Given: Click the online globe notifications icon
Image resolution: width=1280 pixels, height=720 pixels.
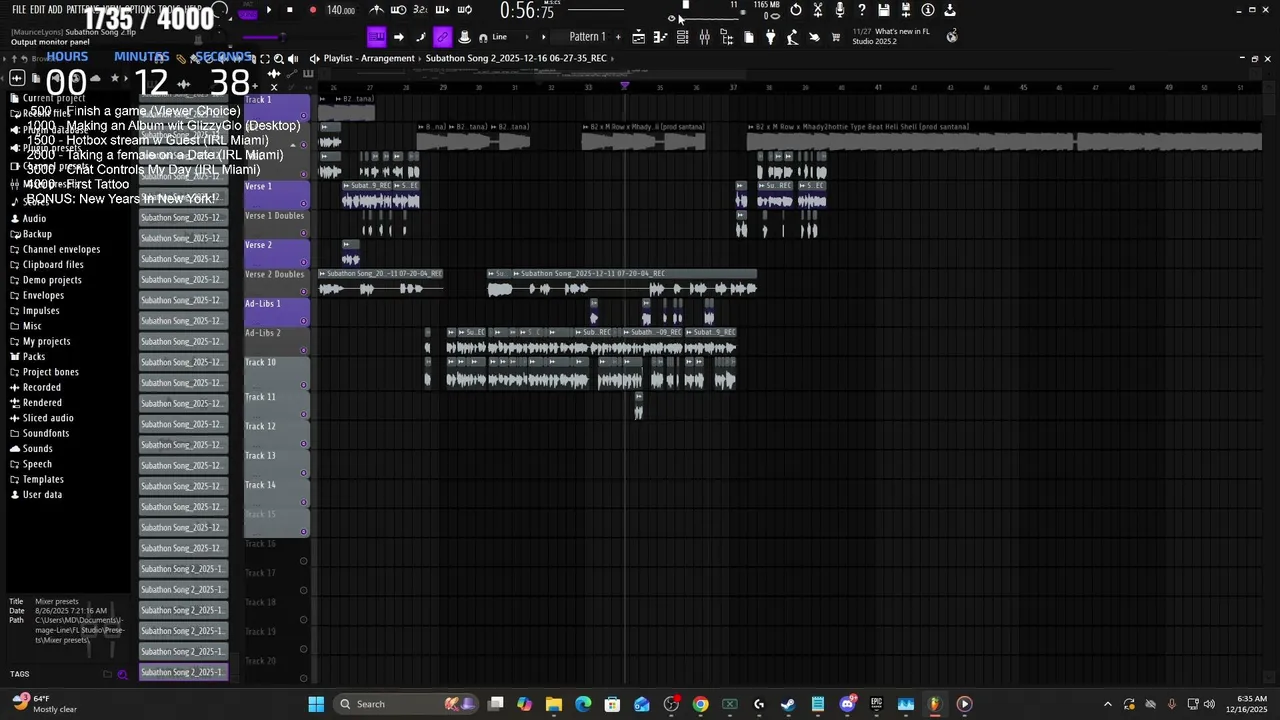Looking at the screenshot, I should pos(952,36).
